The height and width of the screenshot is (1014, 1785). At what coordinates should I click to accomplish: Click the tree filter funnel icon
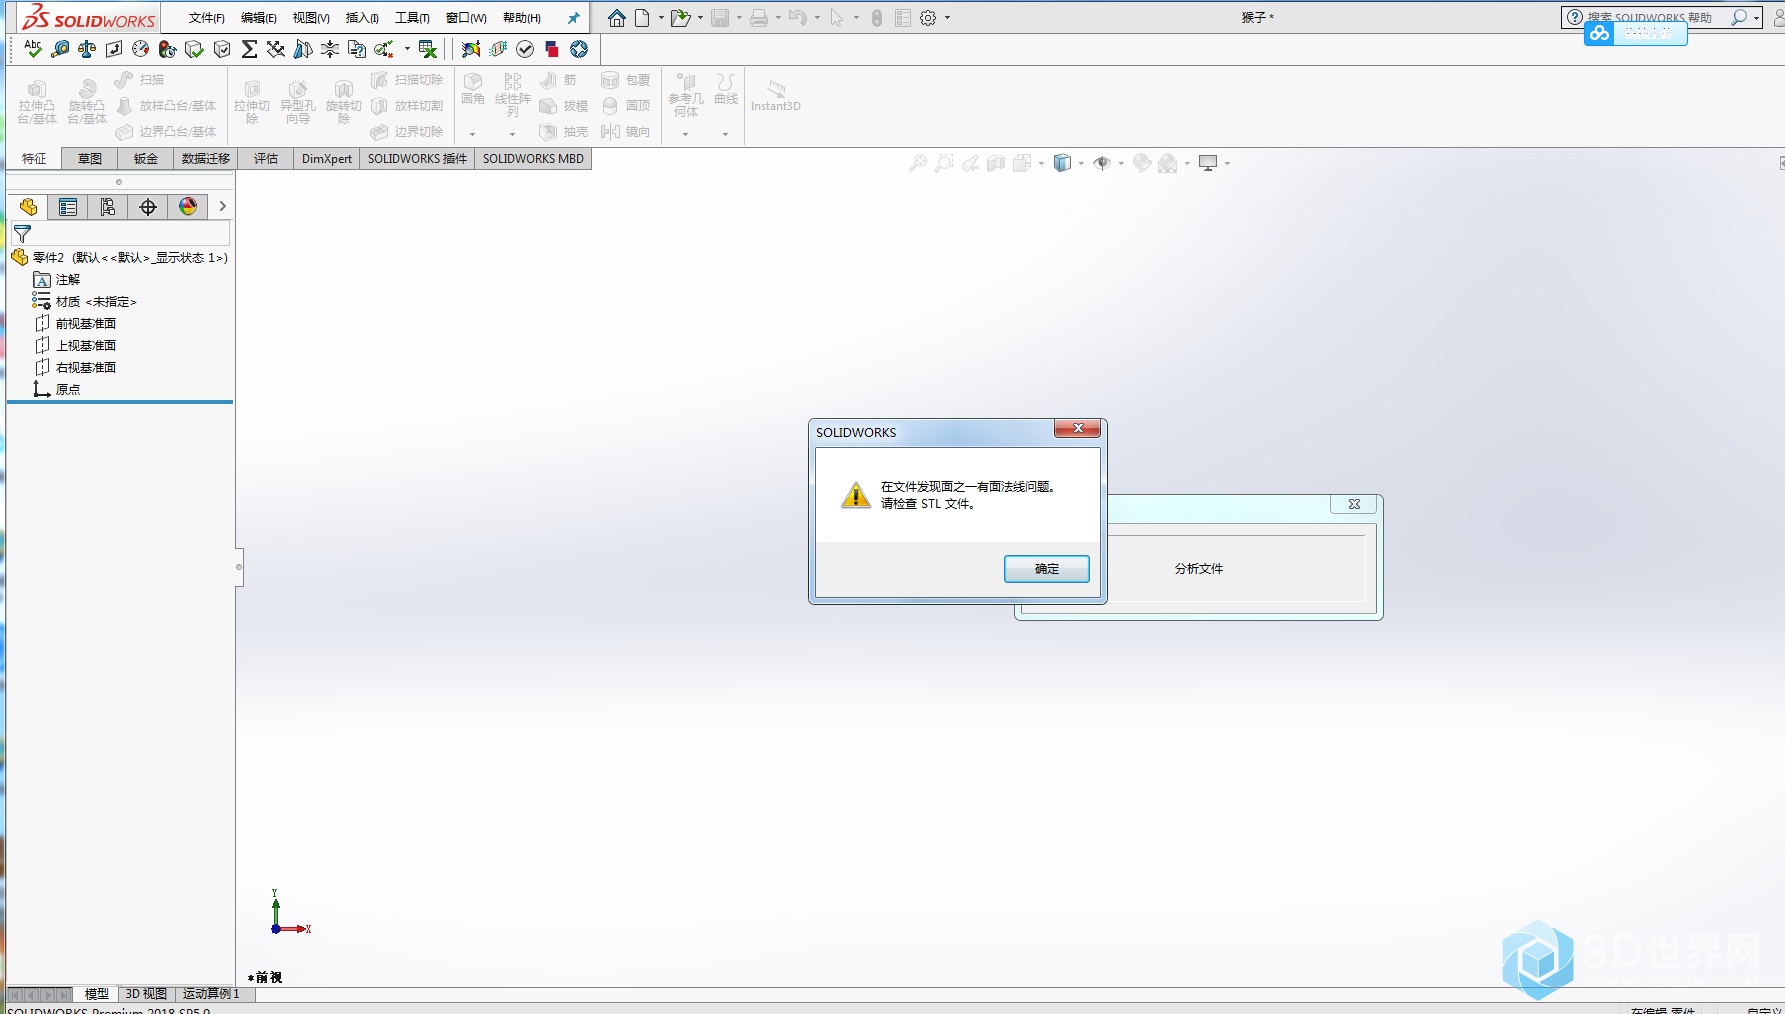pyautogui.click(x=22, y=234)
